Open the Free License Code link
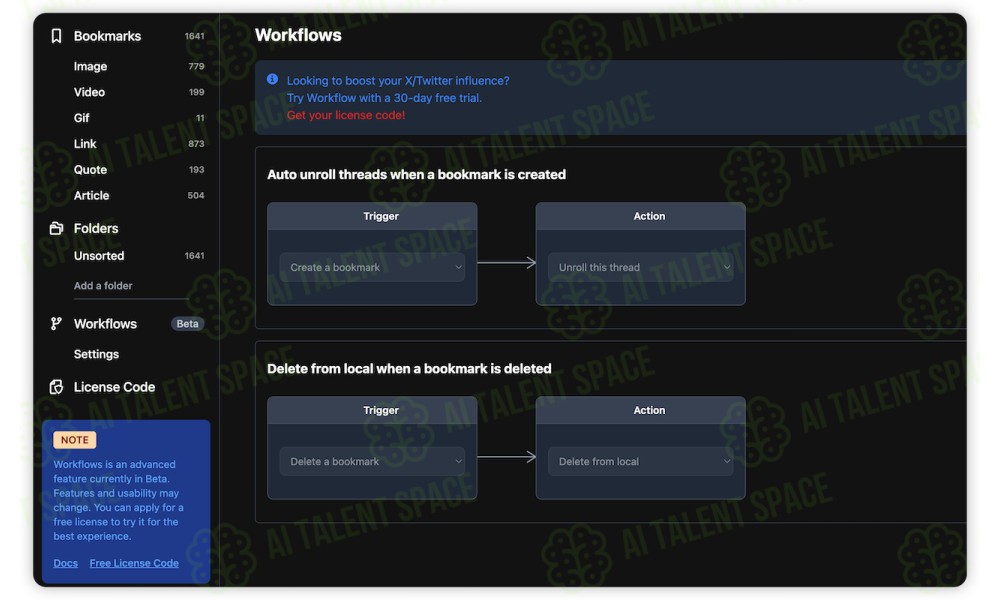The width and height of the screenshot is (1000, 600). click(x=134, y=563)
